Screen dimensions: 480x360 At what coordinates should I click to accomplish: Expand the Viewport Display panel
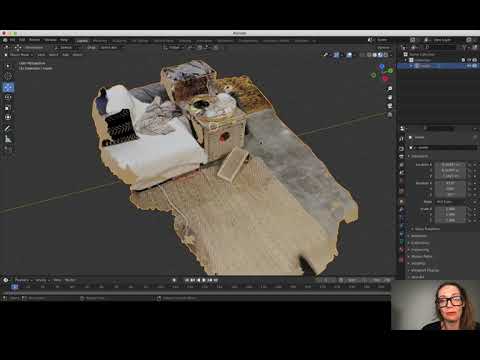coord(423,270)
